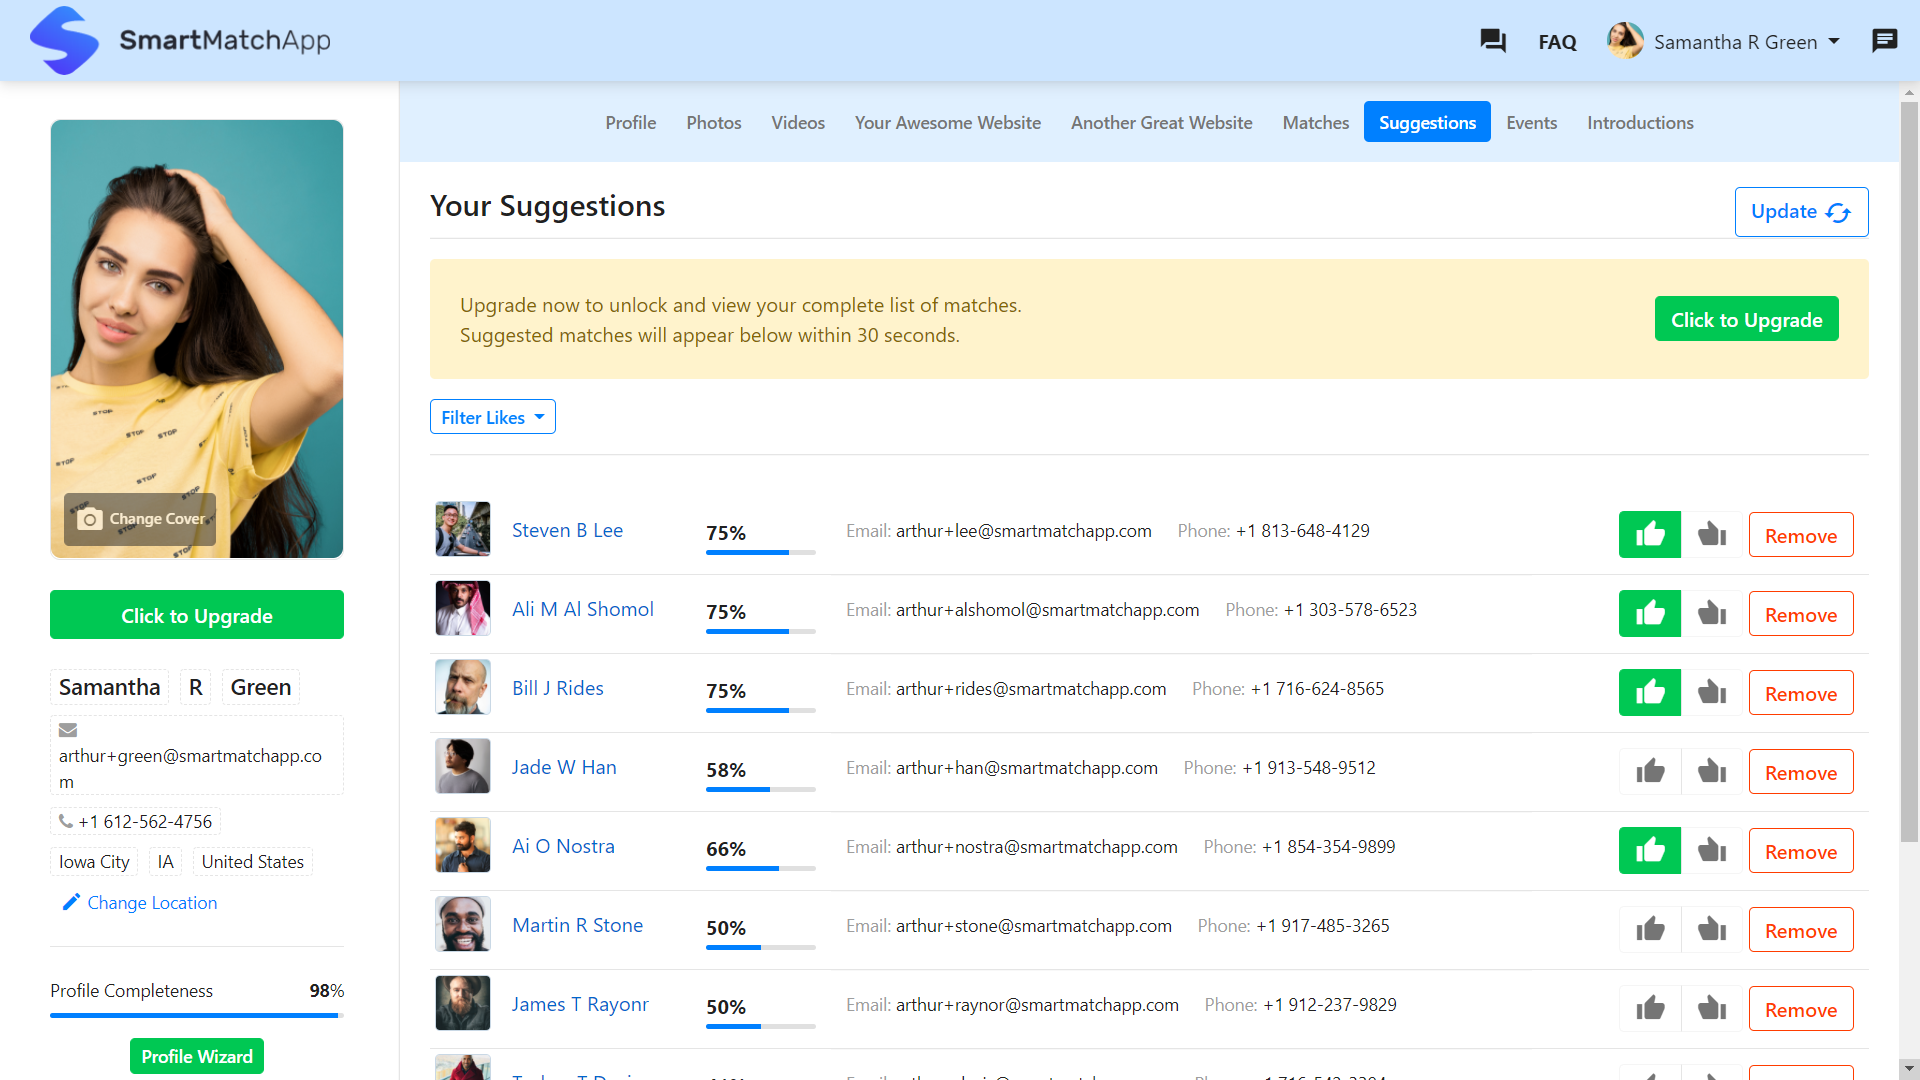This screenshot has width=1920, height=1080.
Task: Click the pencil icon beside Change Location
Action: click(x=71, y=902)
